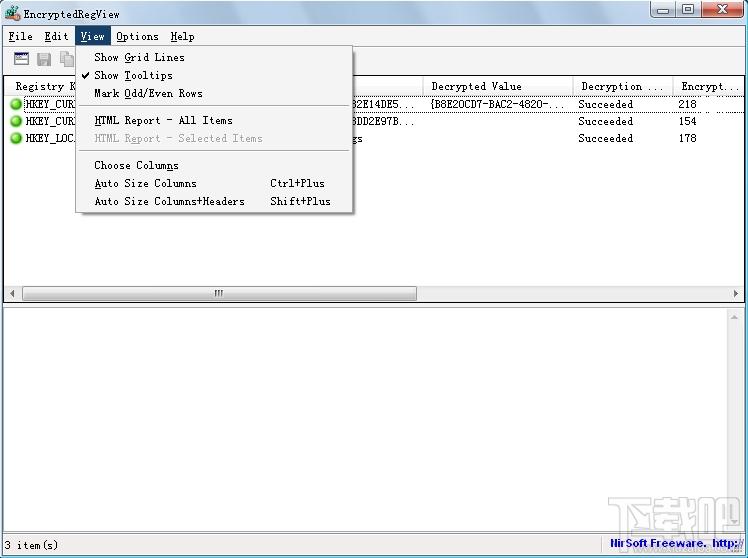
Task: Sort by Decryption column header
Action: pyautogui.click(x=623, y=86)
